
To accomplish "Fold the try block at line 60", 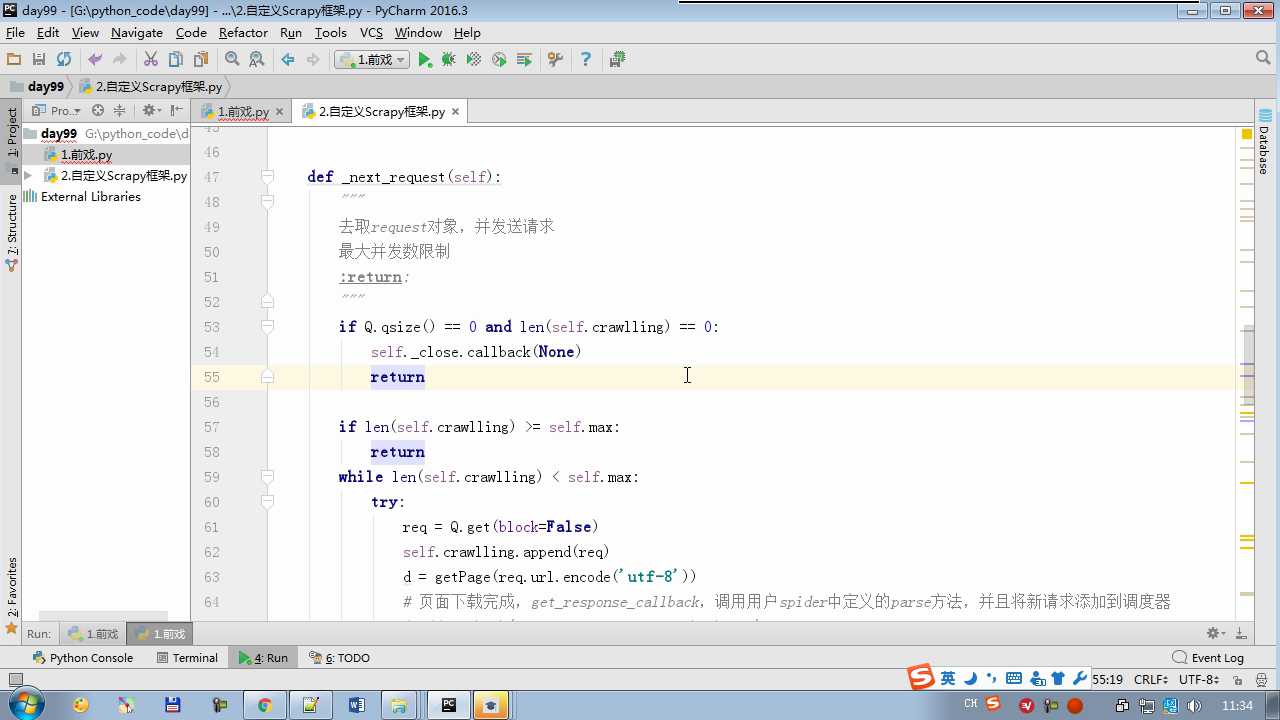I will [267, 502].
